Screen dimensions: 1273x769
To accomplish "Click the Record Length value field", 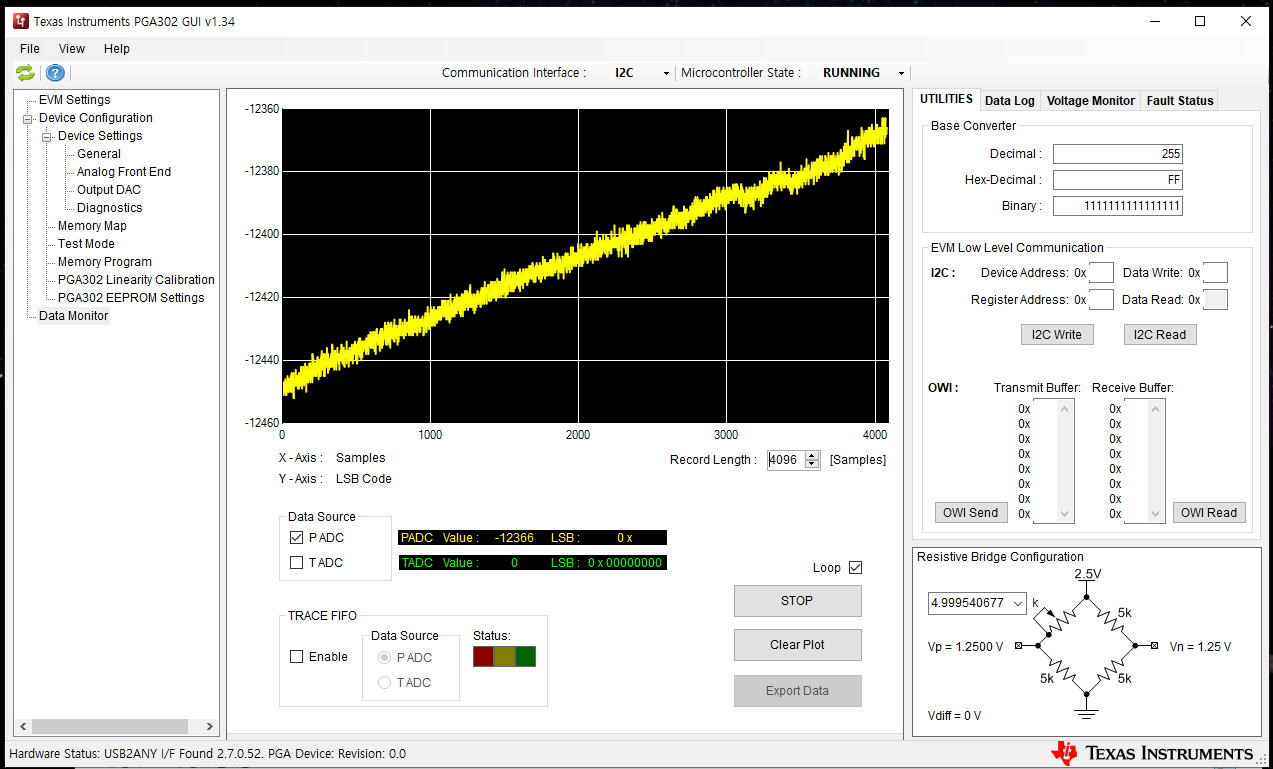I will pos(786,460).
